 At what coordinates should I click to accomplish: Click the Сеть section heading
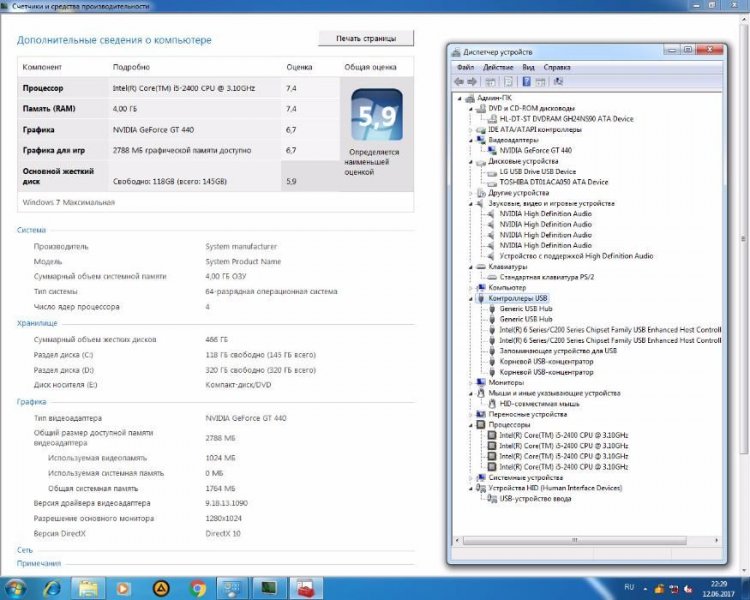25,550
